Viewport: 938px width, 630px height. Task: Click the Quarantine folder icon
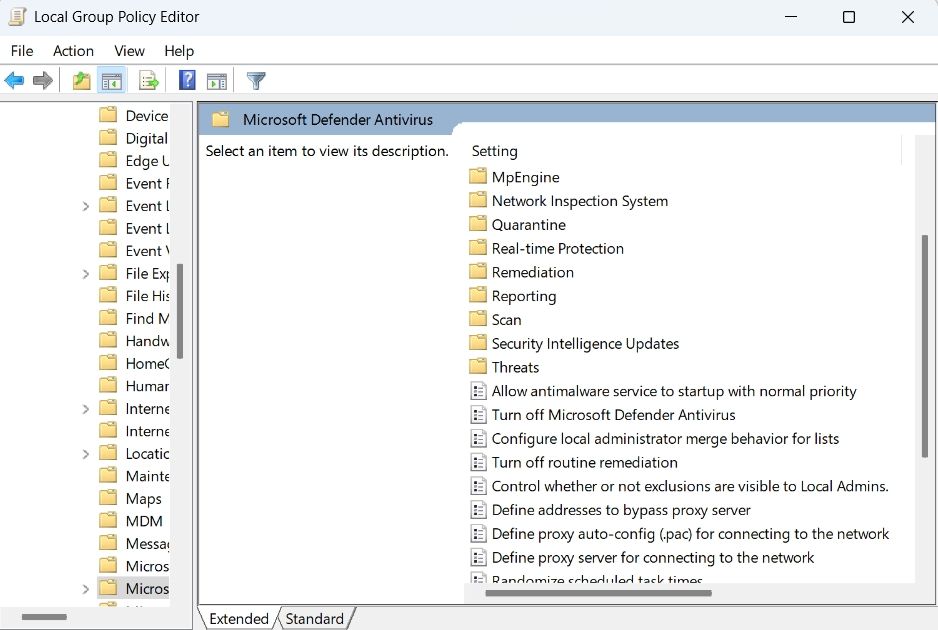[x=477, y=224]
